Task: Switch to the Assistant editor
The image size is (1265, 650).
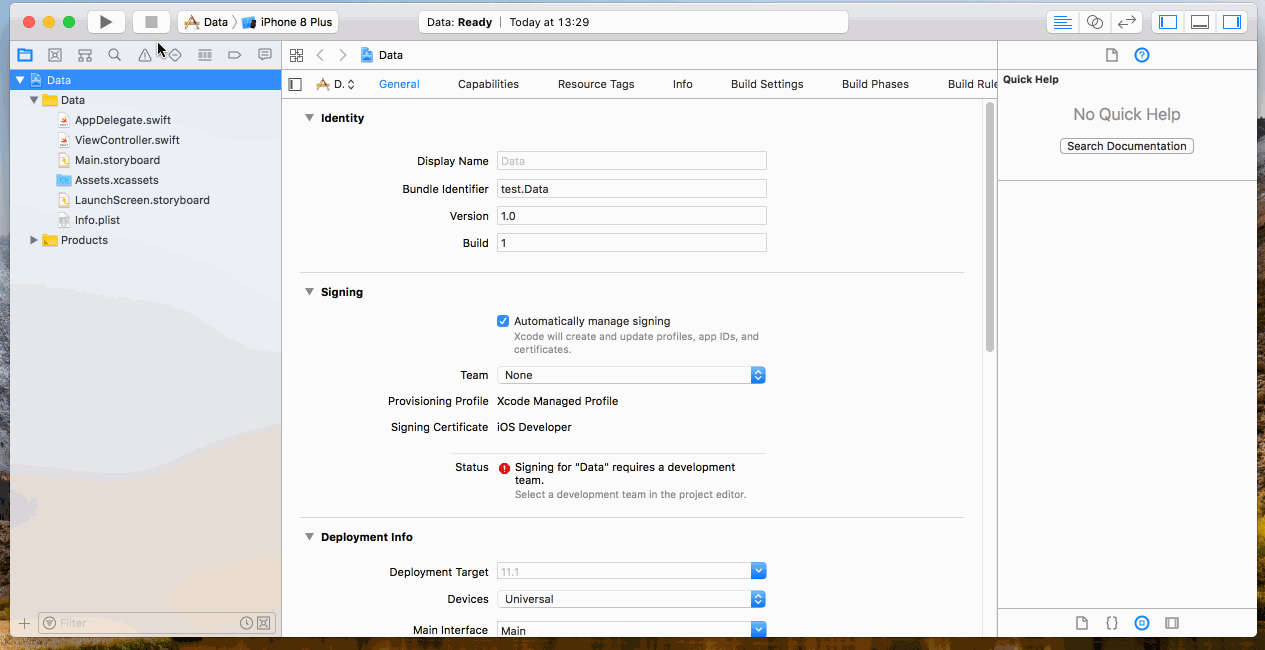Action: pos(1094,22)
